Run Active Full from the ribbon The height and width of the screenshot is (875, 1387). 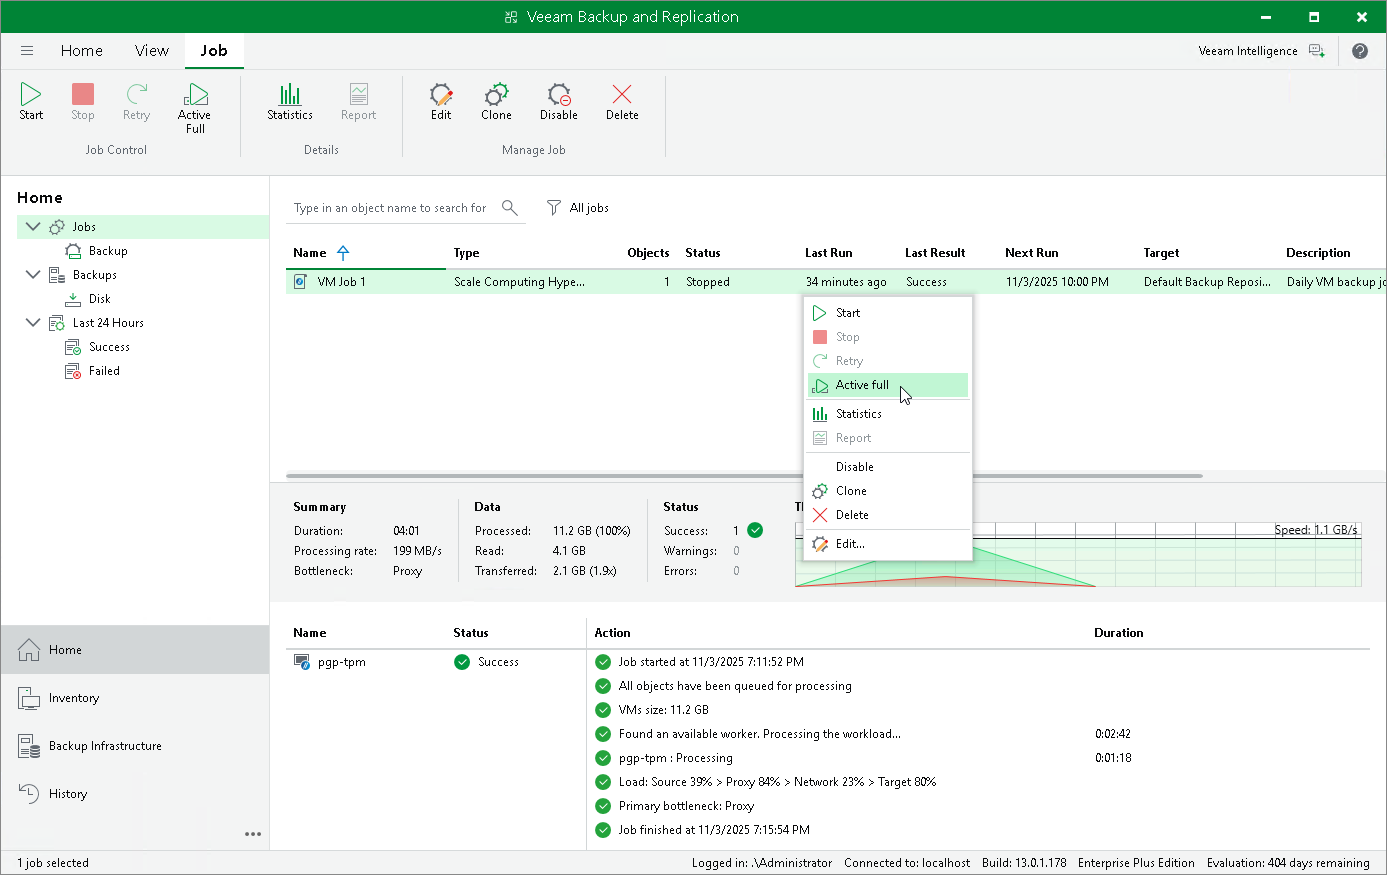pyautogui.click(x=195, y=94)
